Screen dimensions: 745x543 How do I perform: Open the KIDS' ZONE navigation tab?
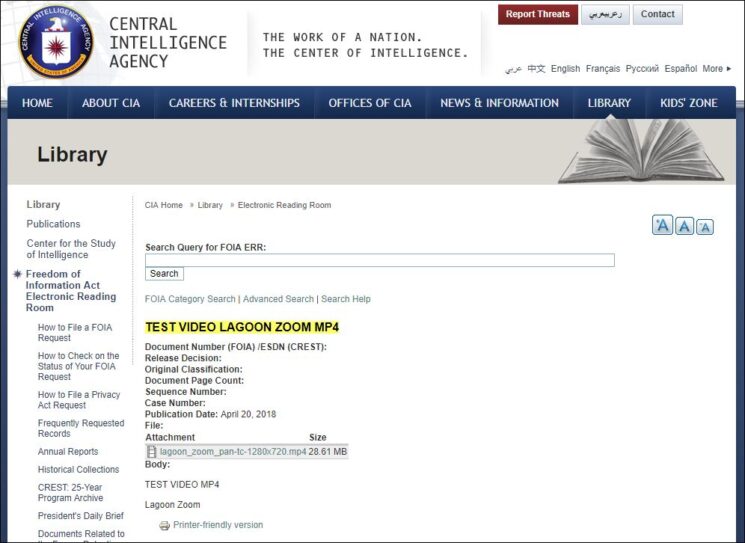[x=688, y=103]
